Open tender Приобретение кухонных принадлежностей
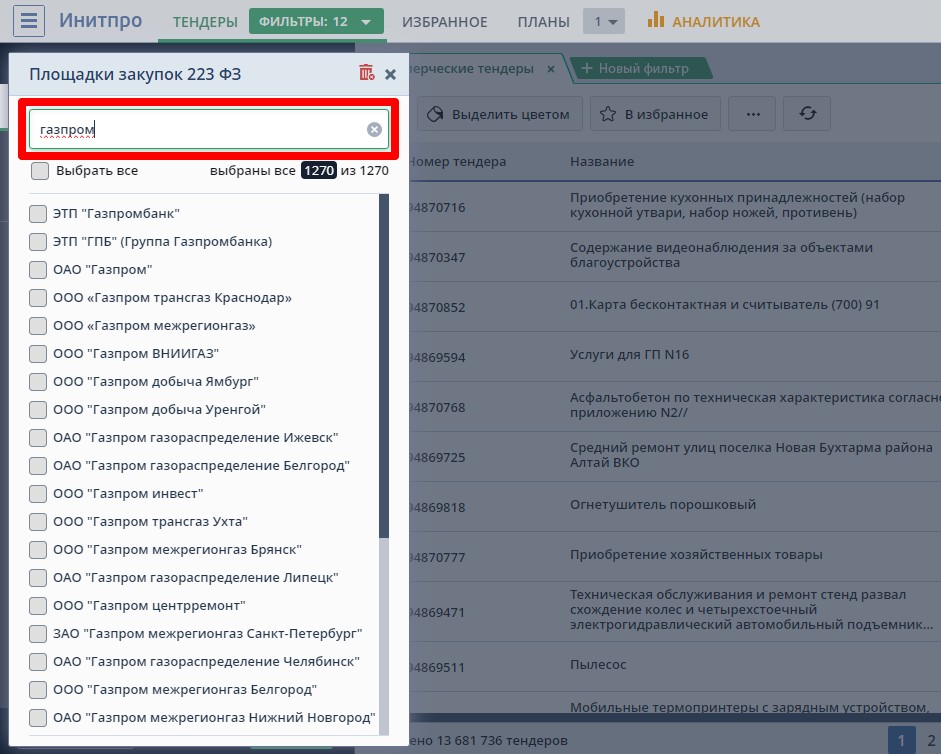941x754 pixels. coord(737,205)
